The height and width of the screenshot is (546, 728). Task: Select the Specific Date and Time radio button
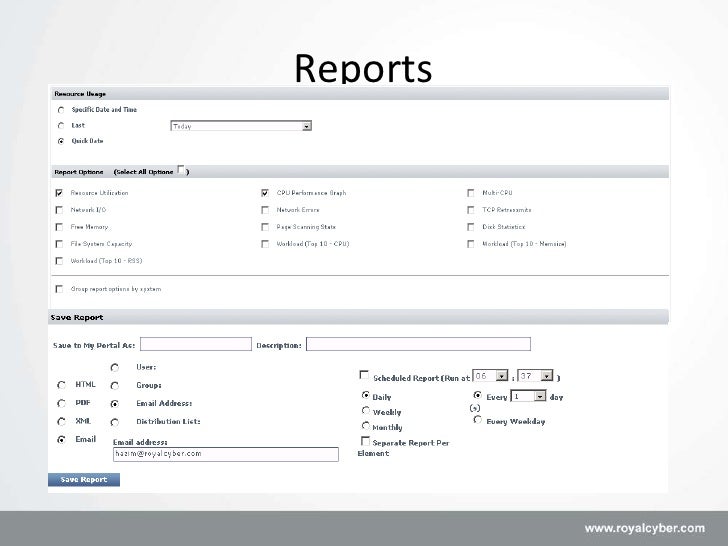pyautogui.click(x=61, y=110)
